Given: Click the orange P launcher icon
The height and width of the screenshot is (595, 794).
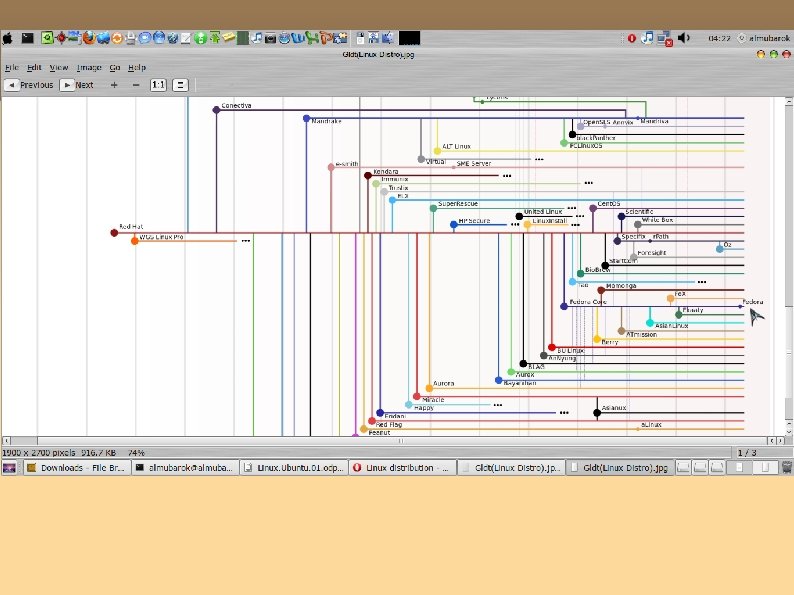Looking at the screenshot, I should point(326,38).
